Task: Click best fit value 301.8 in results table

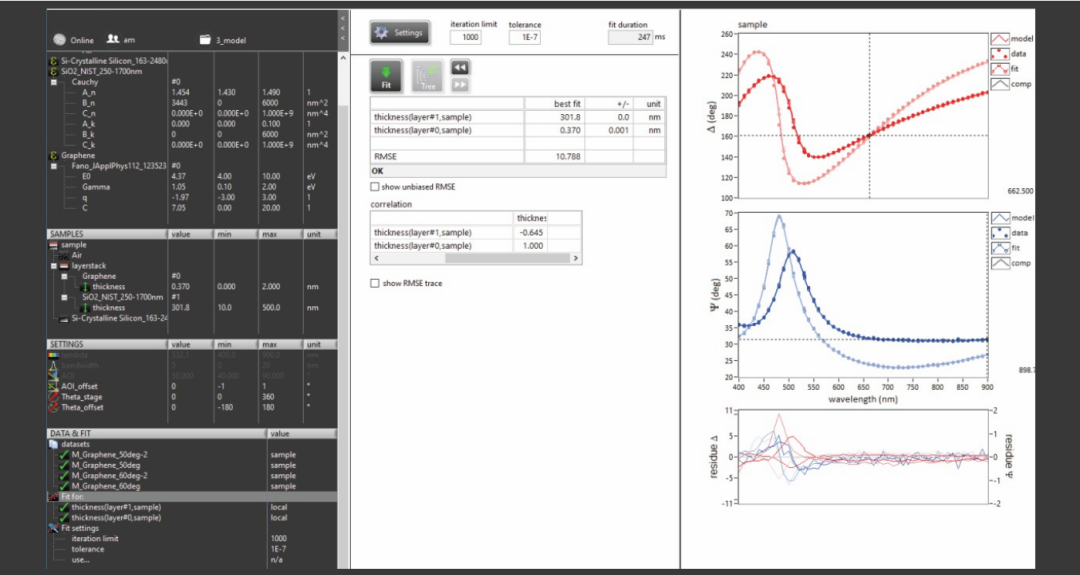Action: [568, 117]
